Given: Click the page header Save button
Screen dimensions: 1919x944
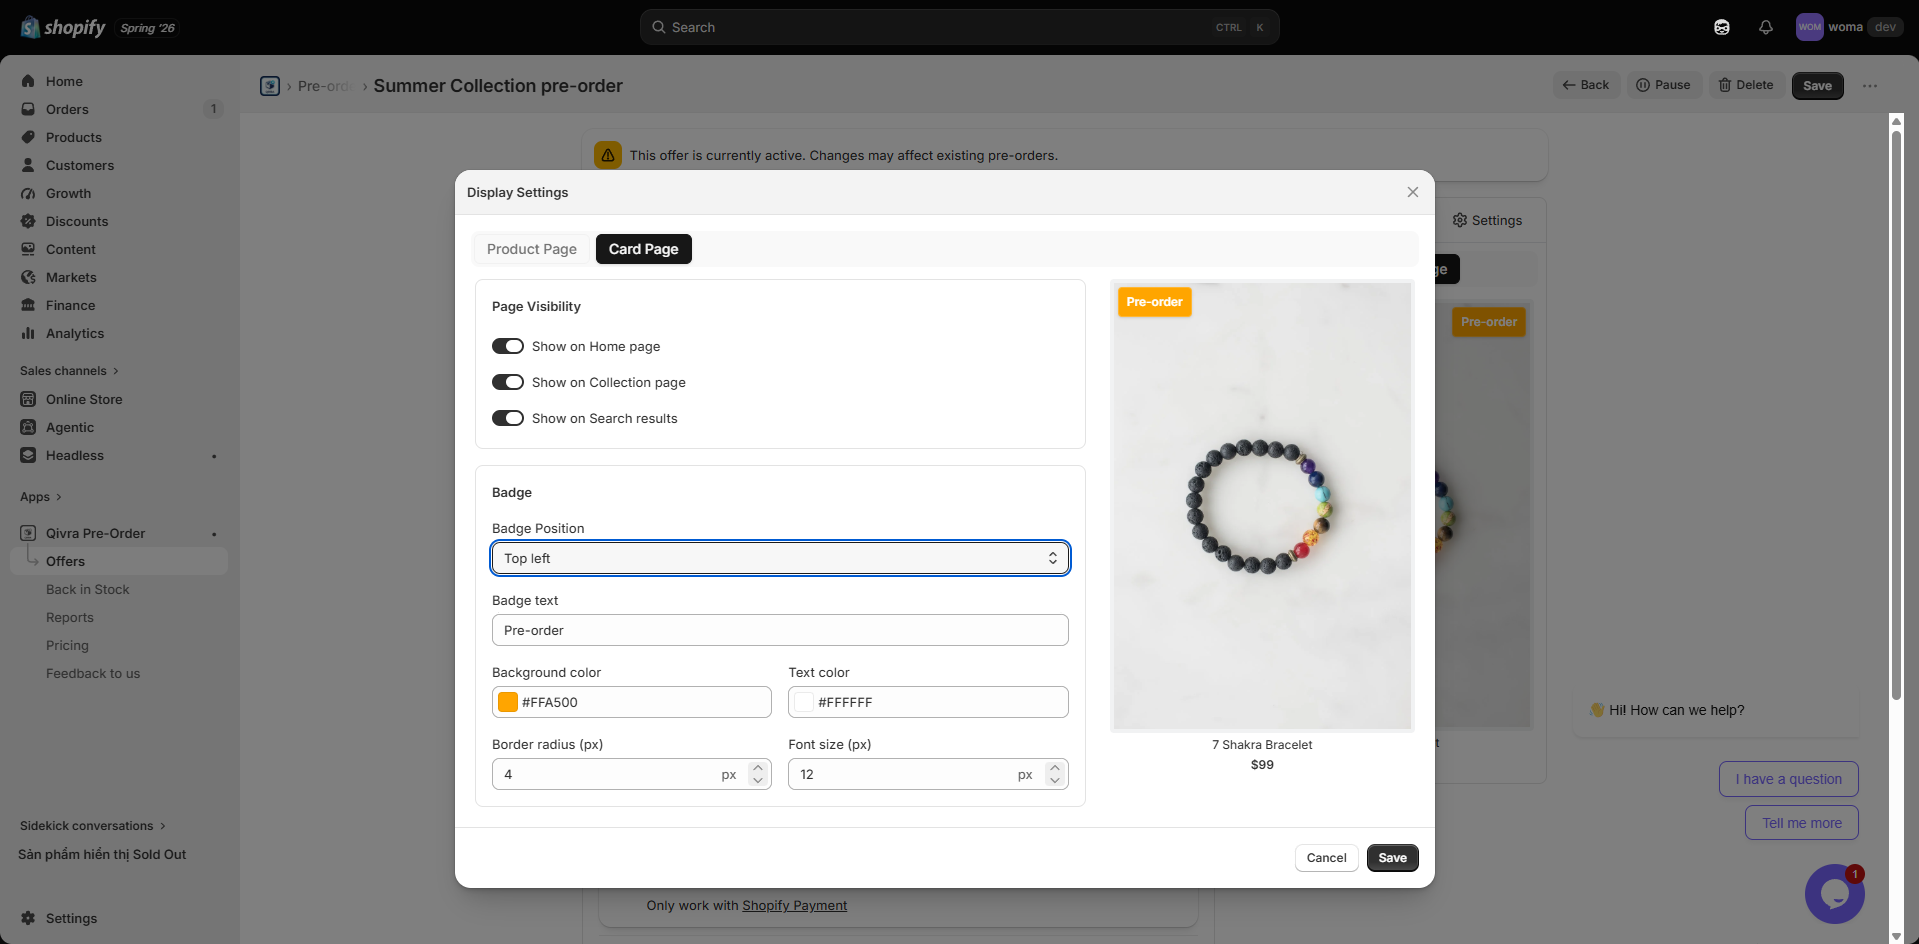Looking at the screenshot, I should 1817,86.
